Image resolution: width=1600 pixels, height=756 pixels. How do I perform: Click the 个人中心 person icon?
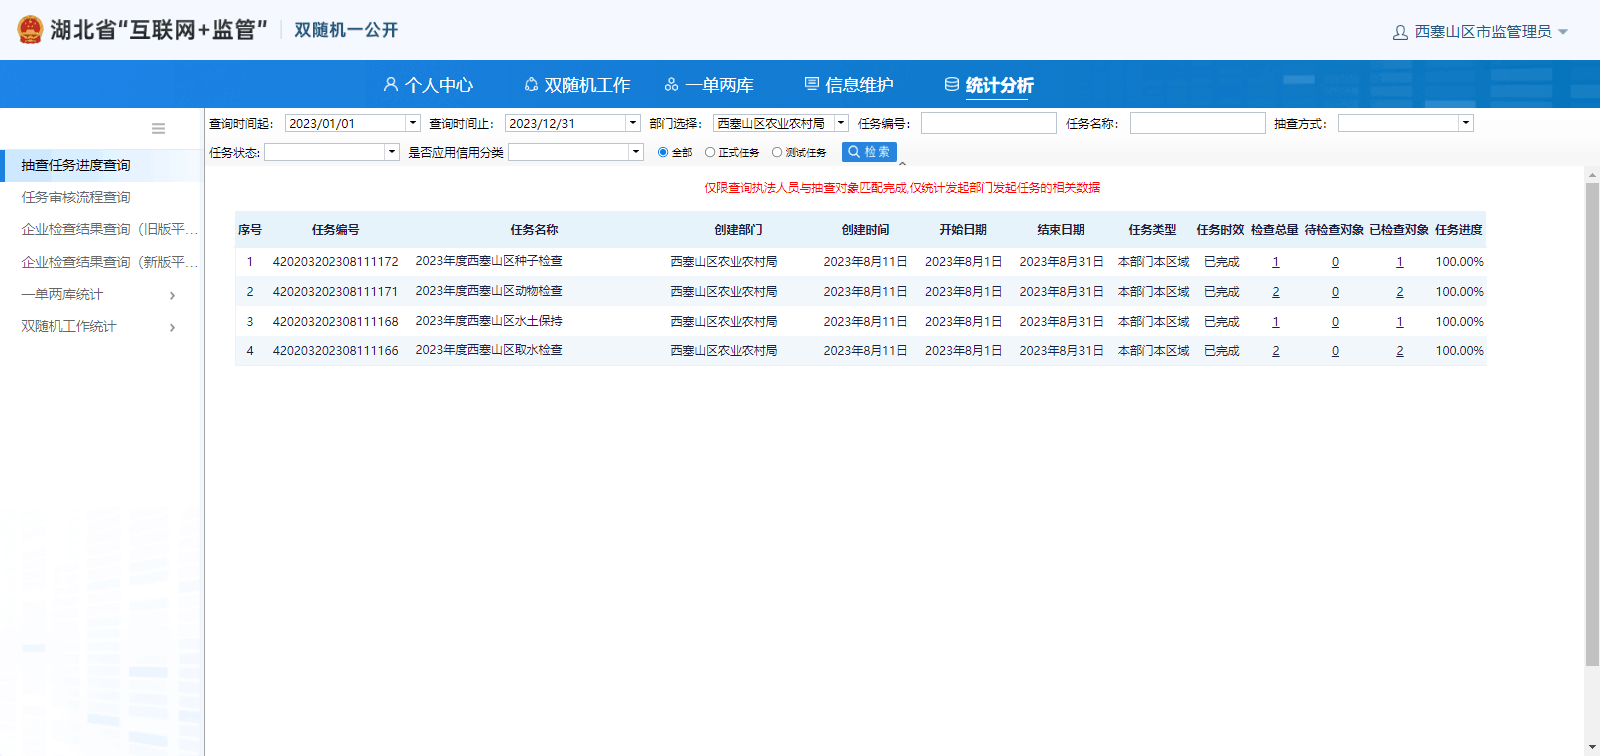(x=391, y=85)
